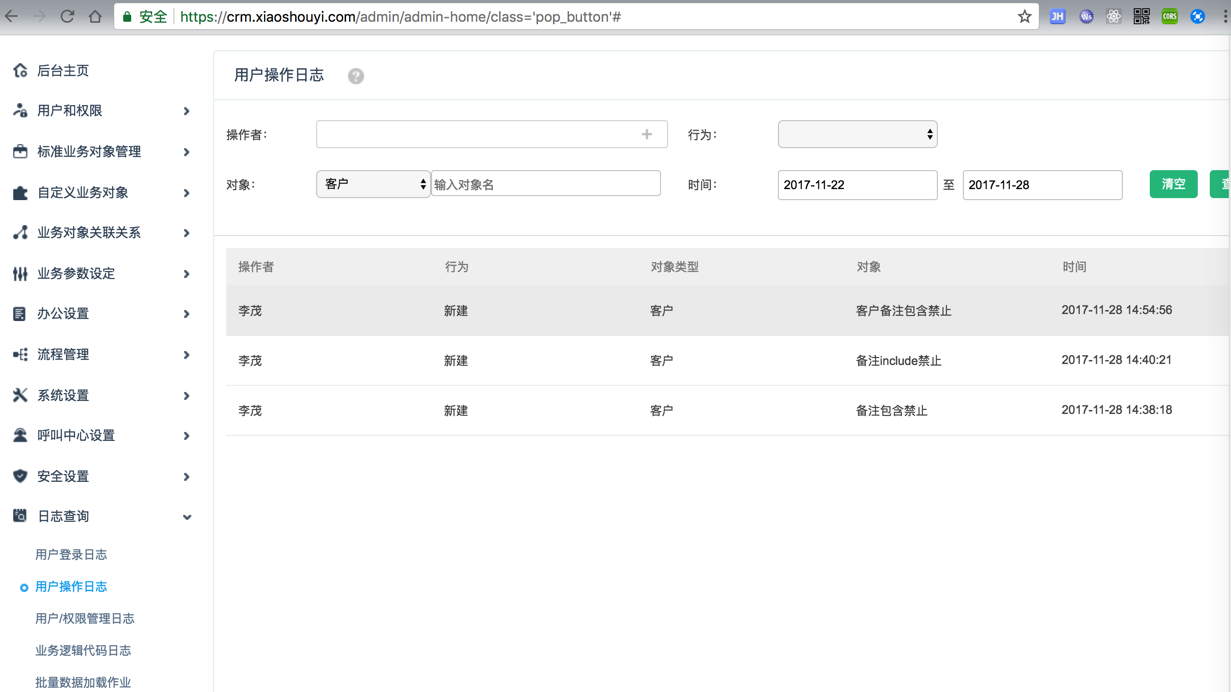Select row 客户备注包含禁止
Image resolution: width=1231 pixels, height=692 pixels.
728,311
